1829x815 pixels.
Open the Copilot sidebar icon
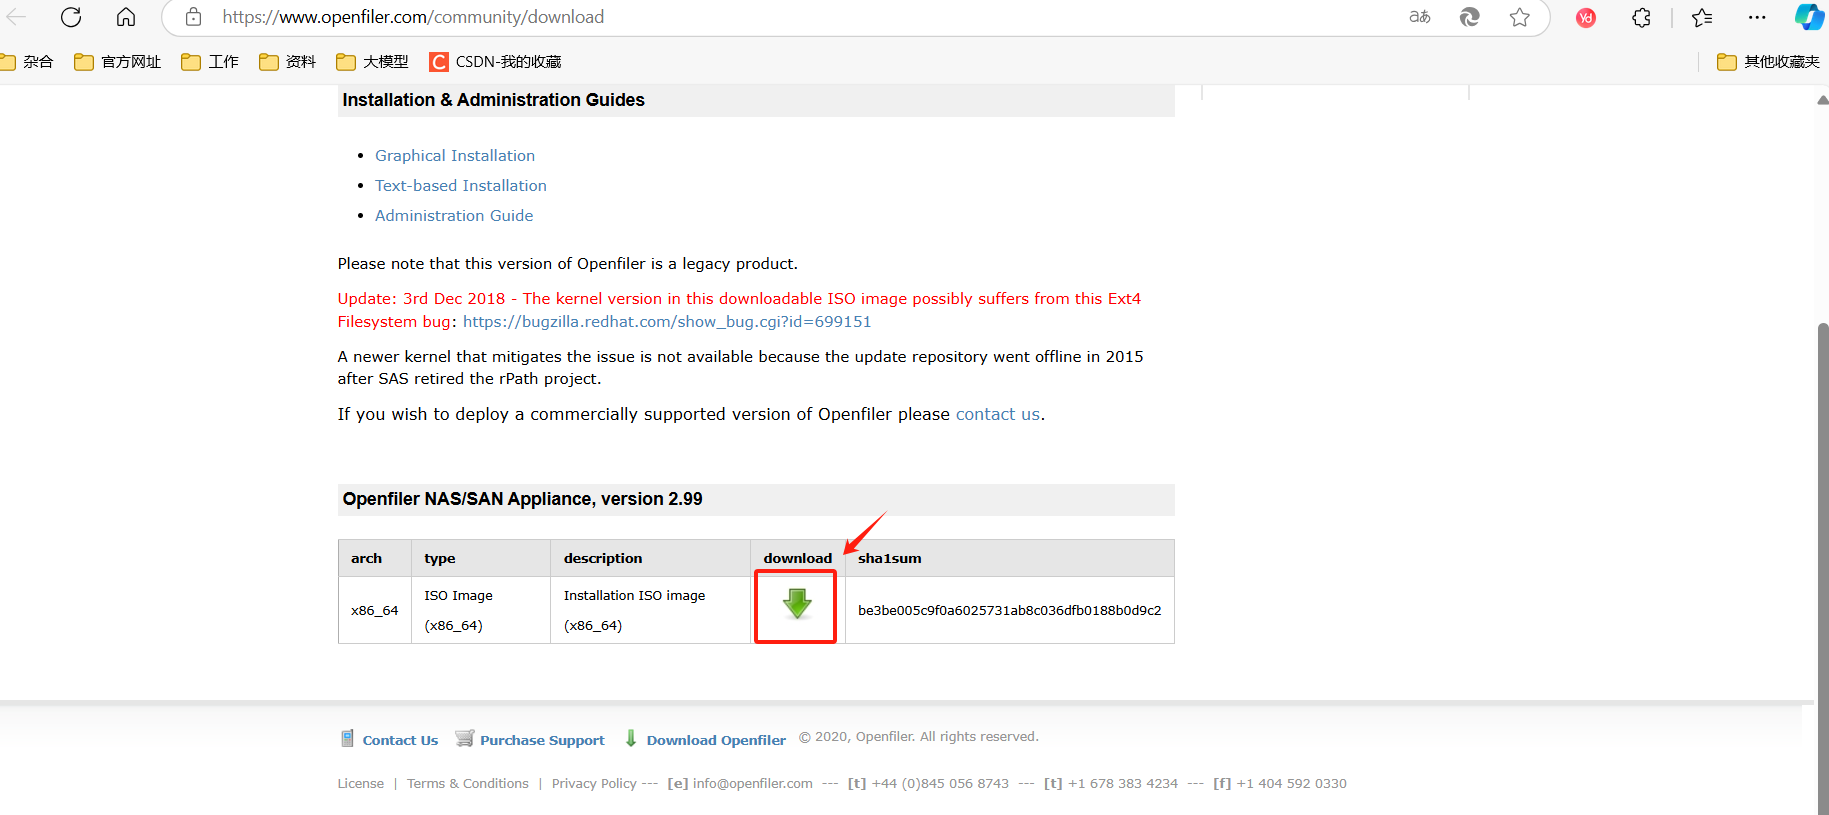1809,17
